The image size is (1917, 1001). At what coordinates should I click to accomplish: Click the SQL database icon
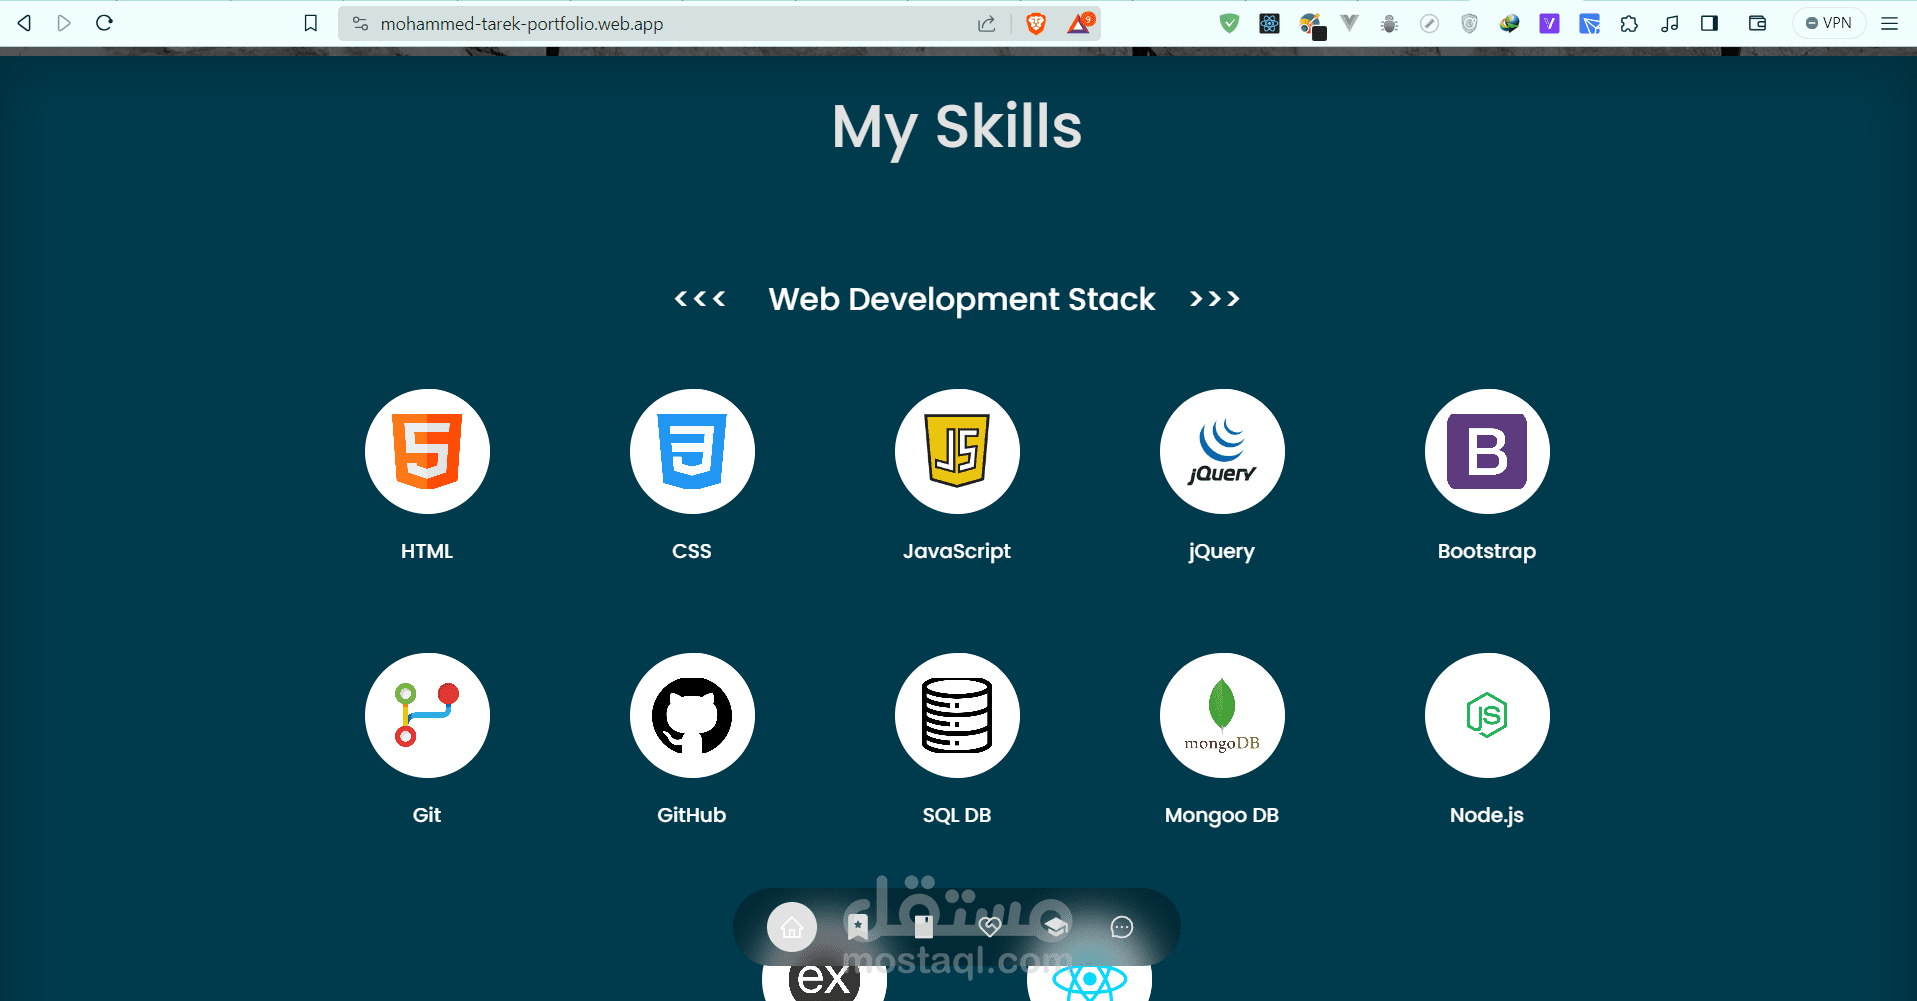(957, 715)
